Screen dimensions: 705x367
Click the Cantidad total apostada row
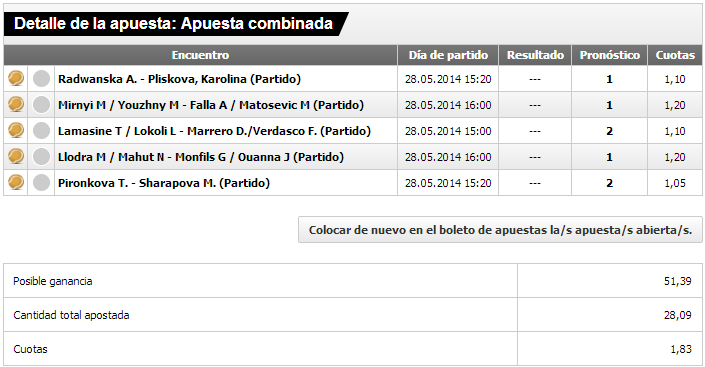click(352, 315)
